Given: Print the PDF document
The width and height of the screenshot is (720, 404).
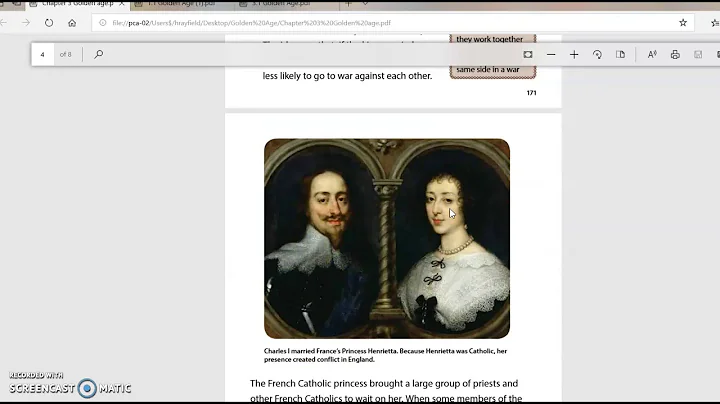Looking at the screenshot, I should (675, 55).
